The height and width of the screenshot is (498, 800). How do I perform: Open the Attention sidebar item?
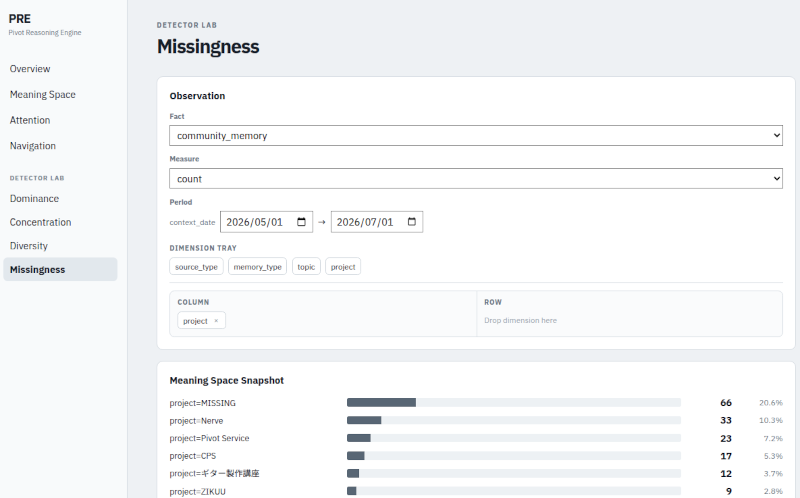click(x=30, y=120)
